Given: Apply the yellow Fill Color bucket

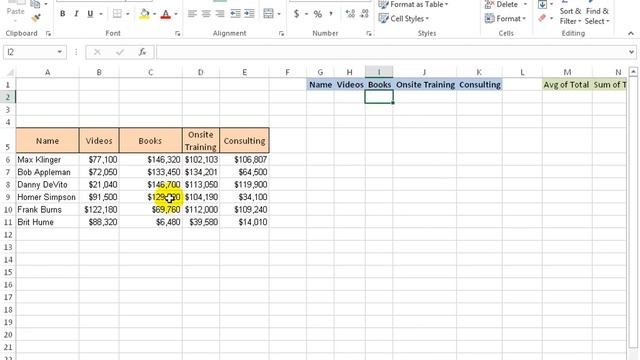Looking at the screenshot, I should tap(144, 14).
